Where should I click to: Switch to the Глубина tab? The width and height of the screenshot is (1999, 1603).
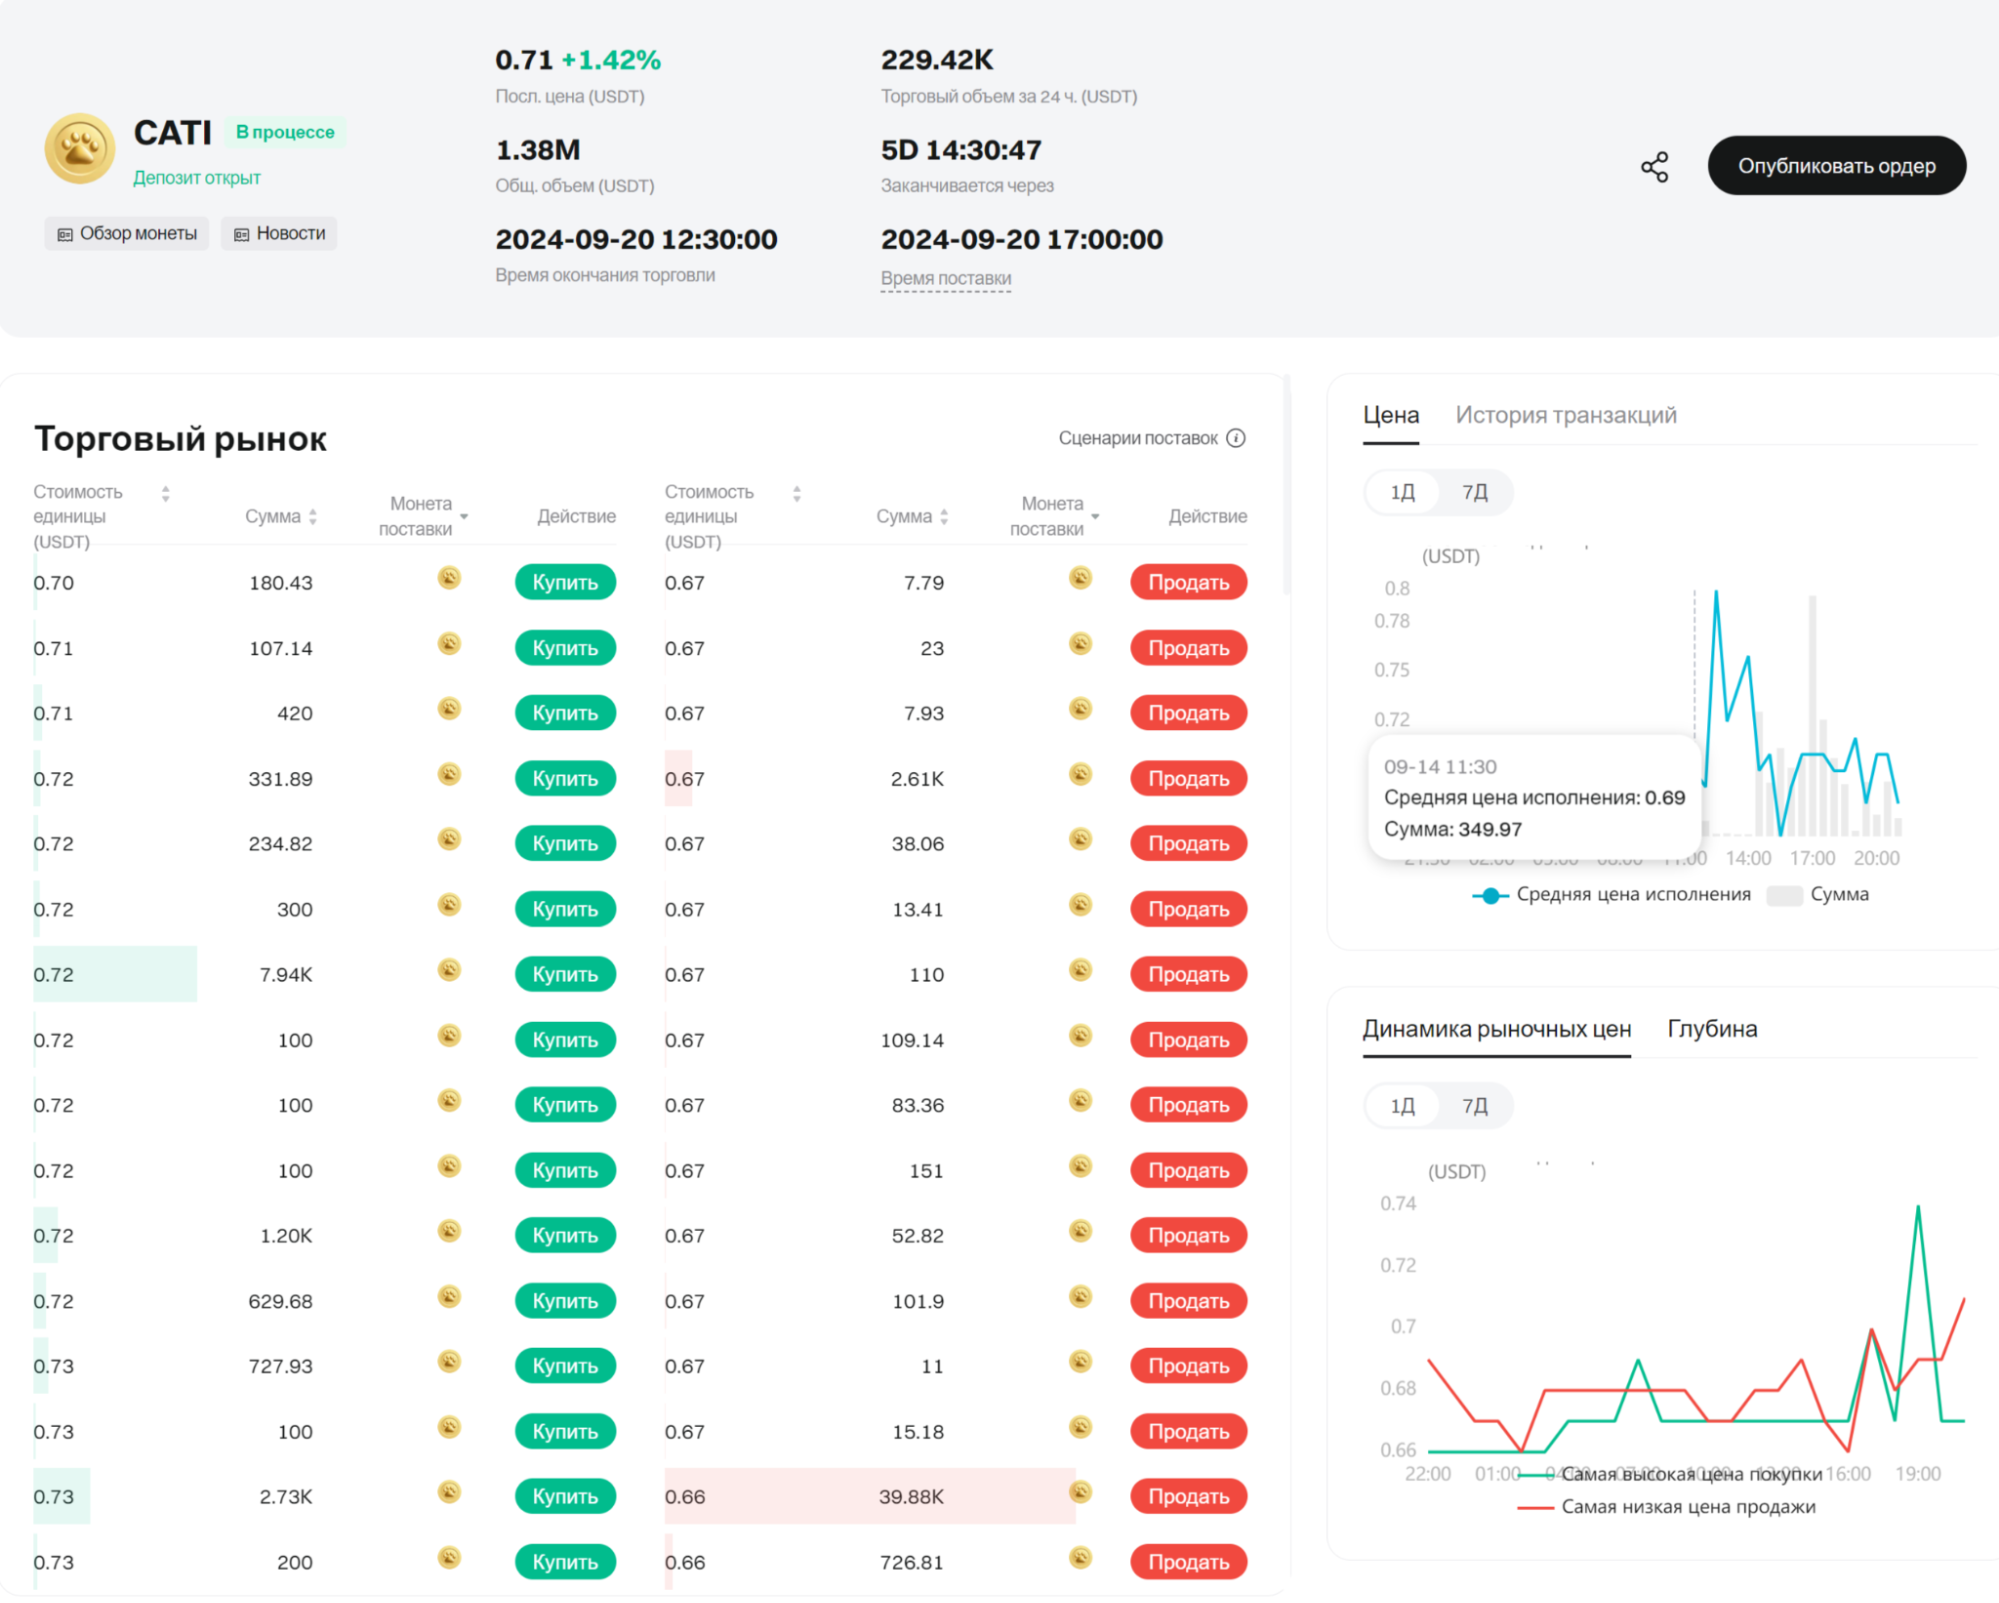[x=1711, y=1028]
